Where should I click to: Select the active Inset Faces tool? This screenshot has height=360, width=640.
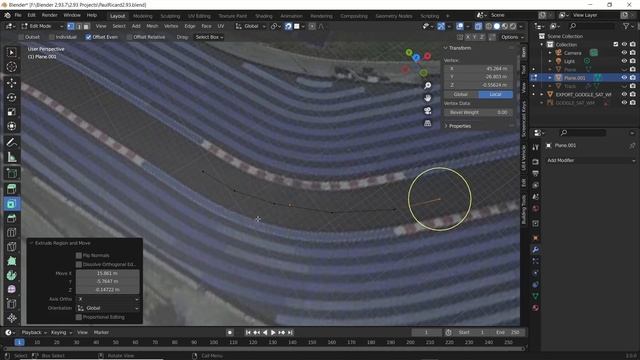[11, 204]
